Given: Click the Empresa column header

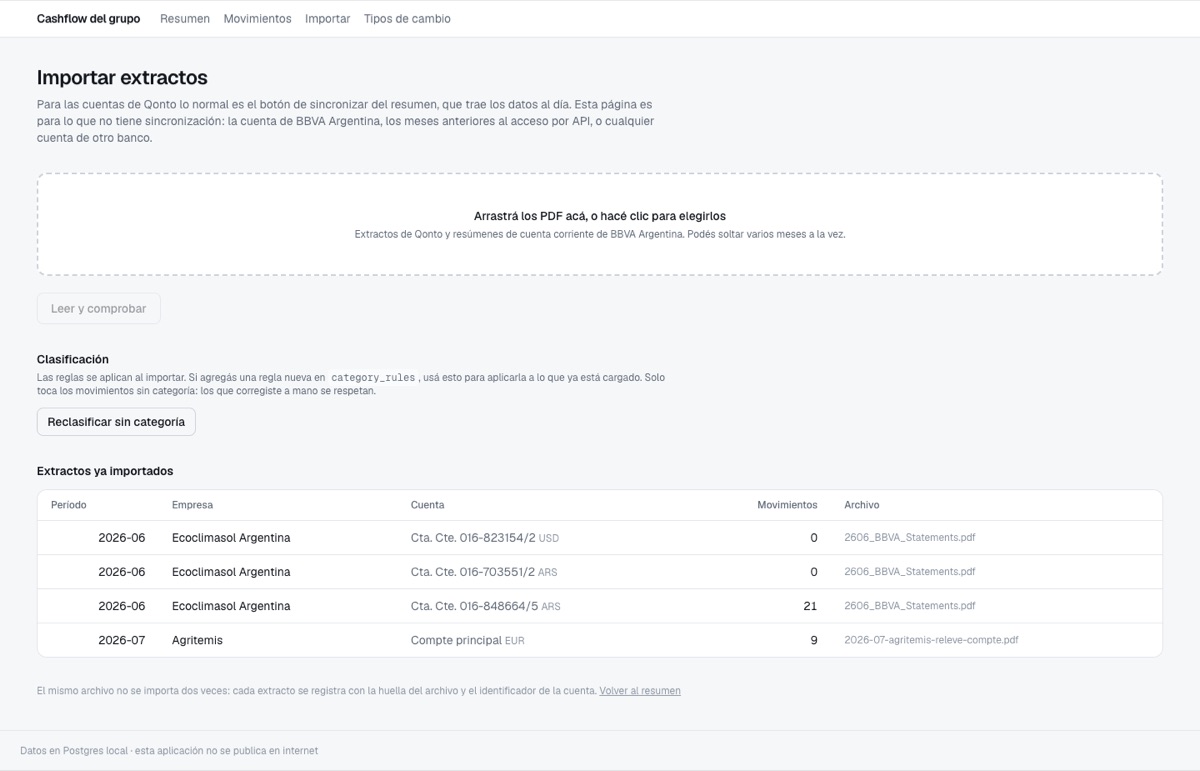Looking at the screenshot, I should 192,505.
